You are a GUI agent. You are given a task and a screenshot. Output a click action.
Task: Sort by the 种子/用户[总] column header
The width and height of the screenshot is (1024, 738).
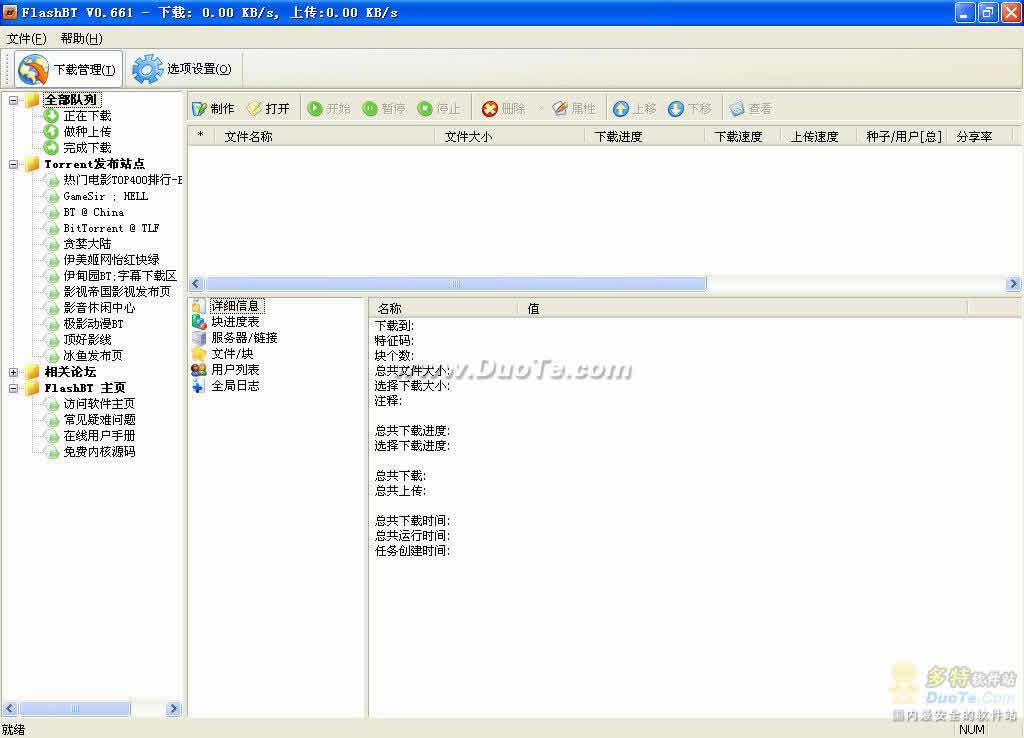tap(903, 136)
